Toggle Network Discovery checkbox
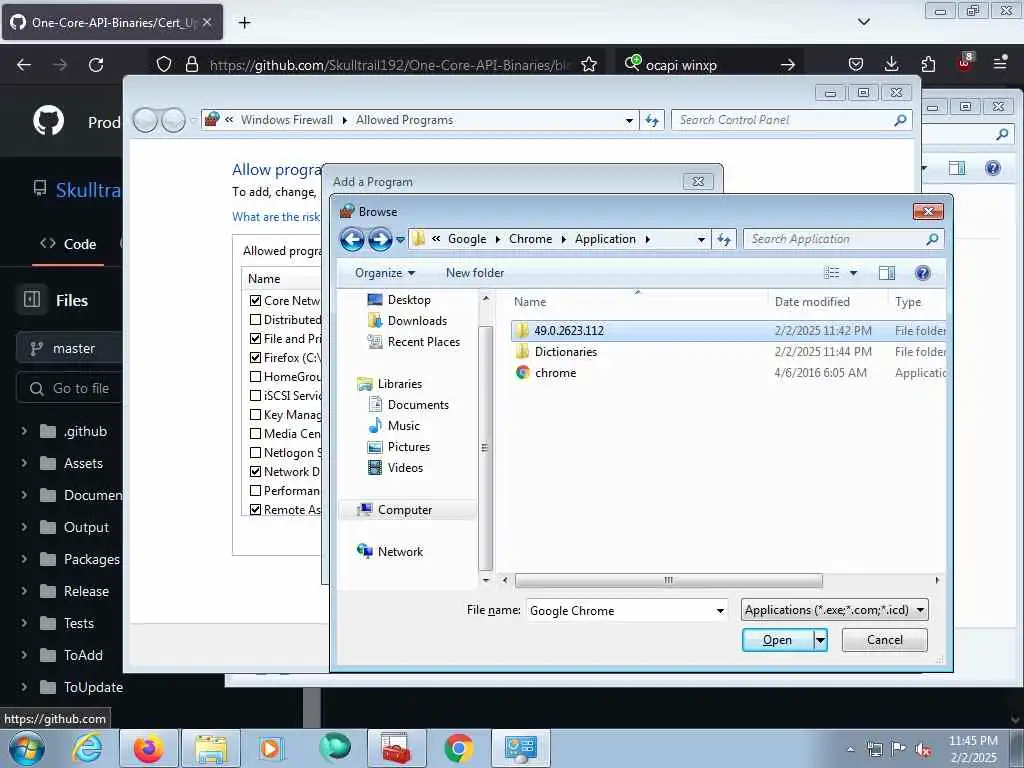Screen dimensions: 1024x768 pyautogui.click(x=255, y=472)
